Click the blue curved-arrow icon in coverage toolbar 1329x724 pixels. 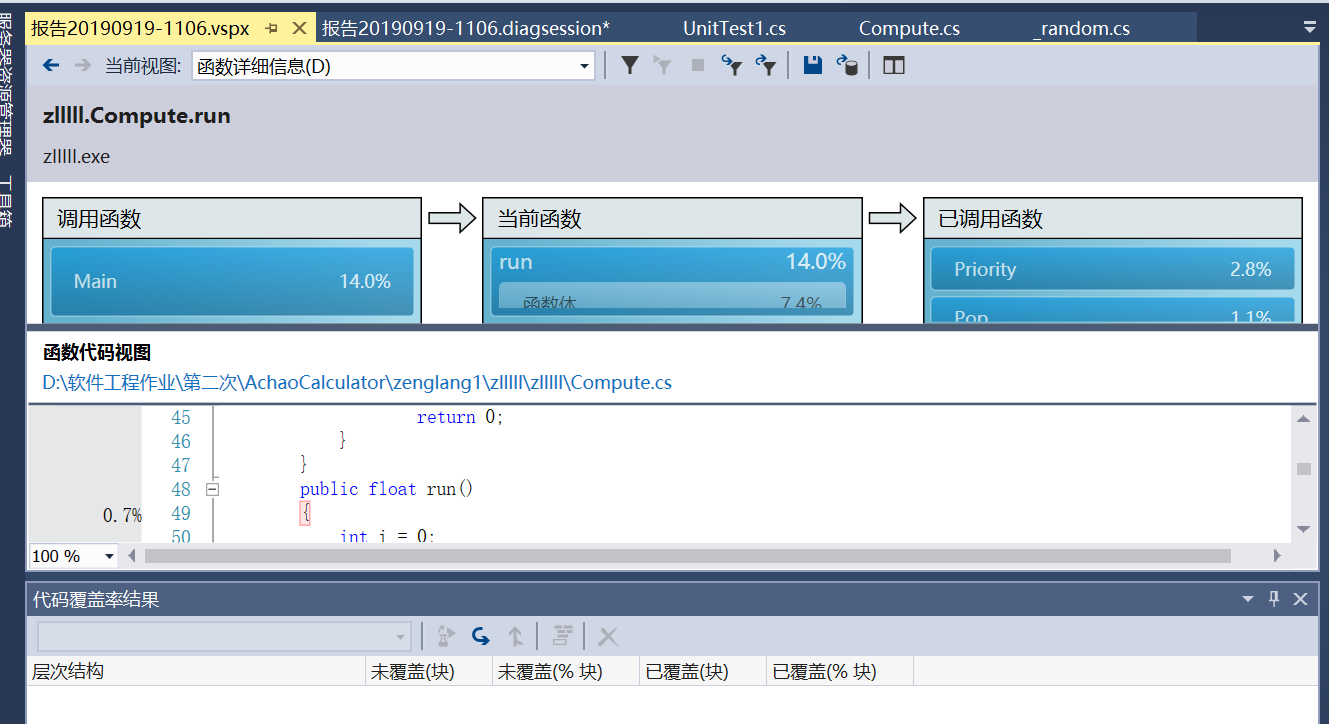tap(481, 636)
